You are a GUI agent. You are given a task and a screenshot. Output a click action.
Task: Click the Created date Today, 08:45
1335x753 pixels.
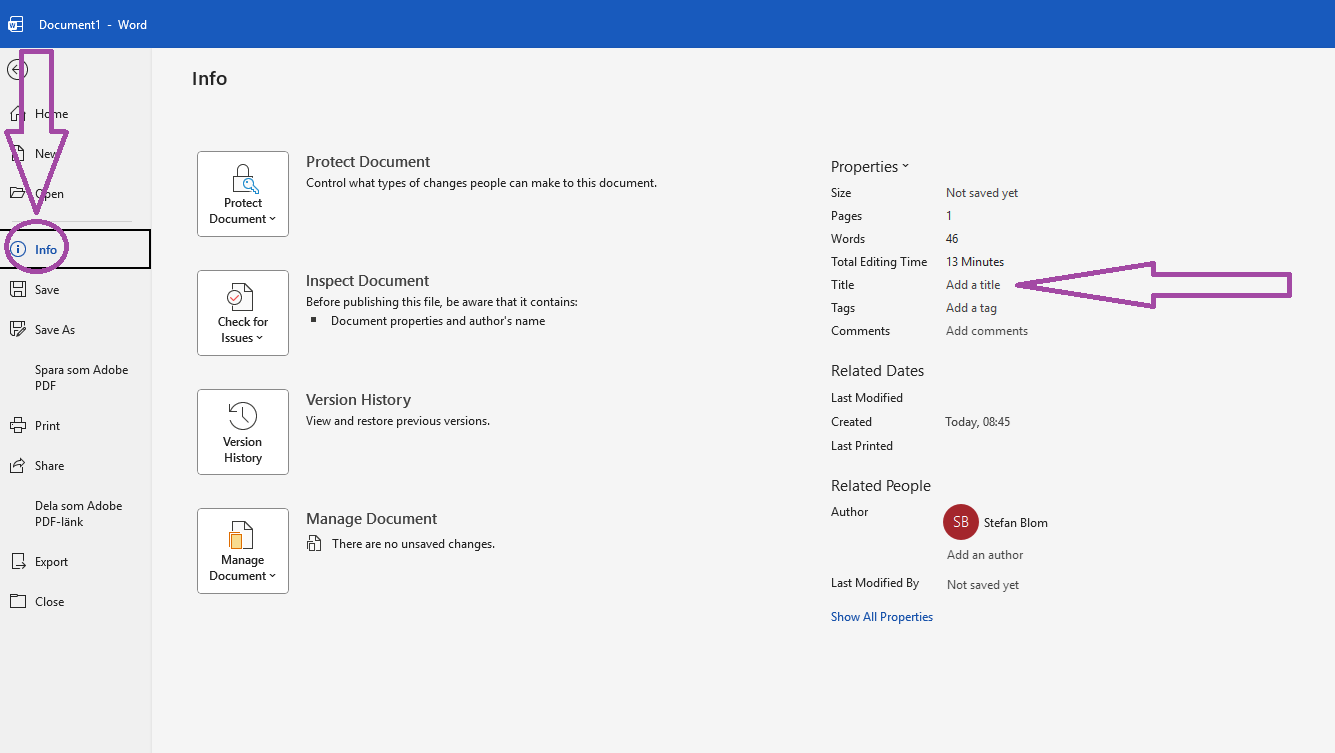coord(978,422)
